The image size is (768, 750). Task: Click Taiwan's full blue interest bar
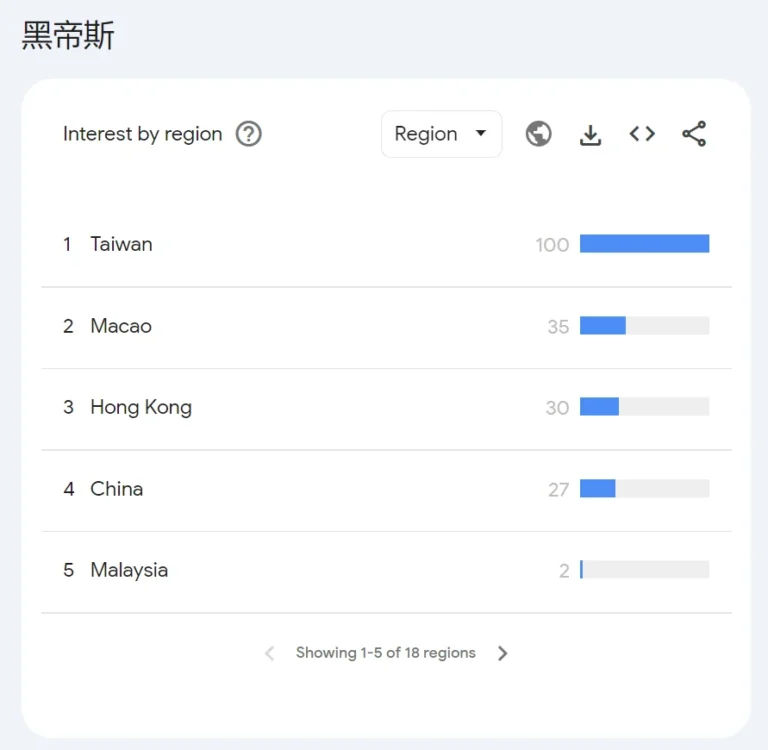click(x=644, y=244)
